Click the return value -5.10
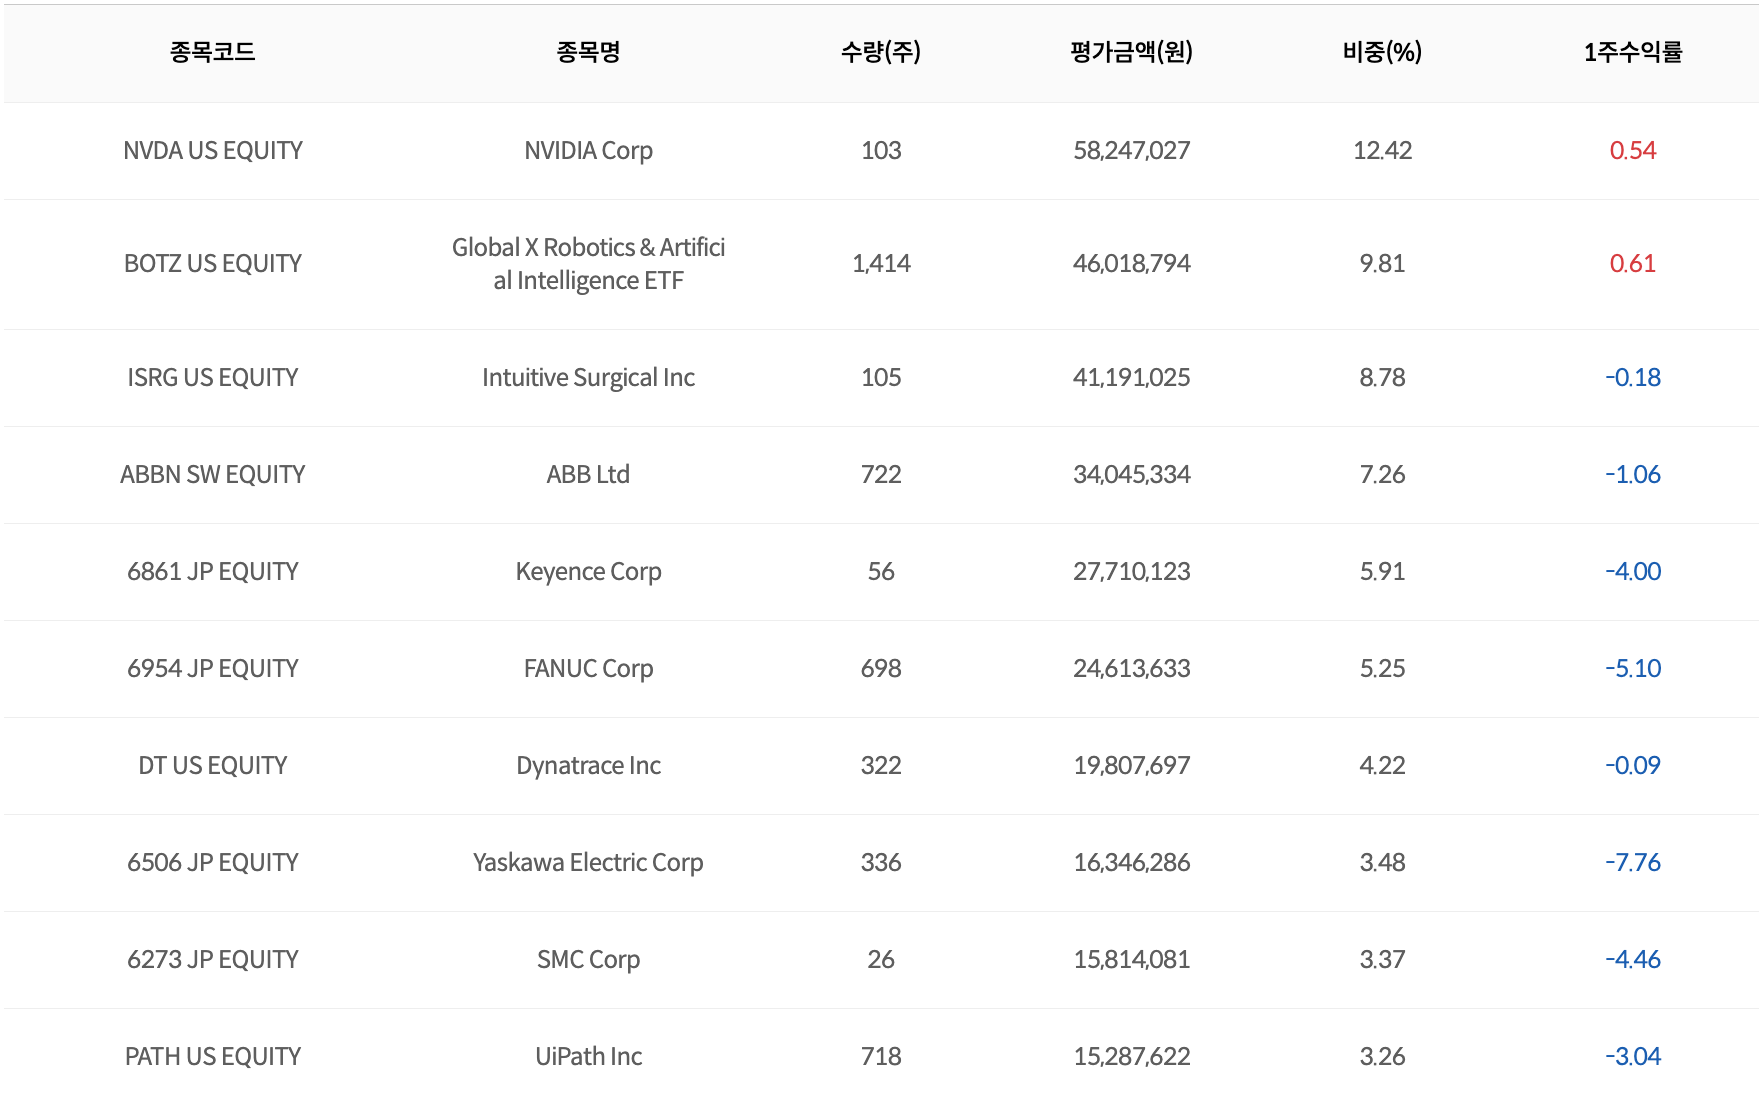Viewport: 1760px width, 1104px height. click(x=1633, y=668)
